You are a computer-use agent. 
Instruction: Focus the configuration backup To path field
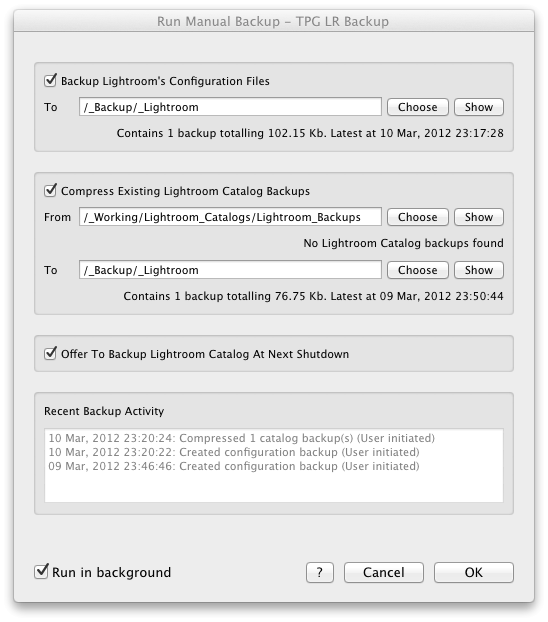click(x=230, y=107)
